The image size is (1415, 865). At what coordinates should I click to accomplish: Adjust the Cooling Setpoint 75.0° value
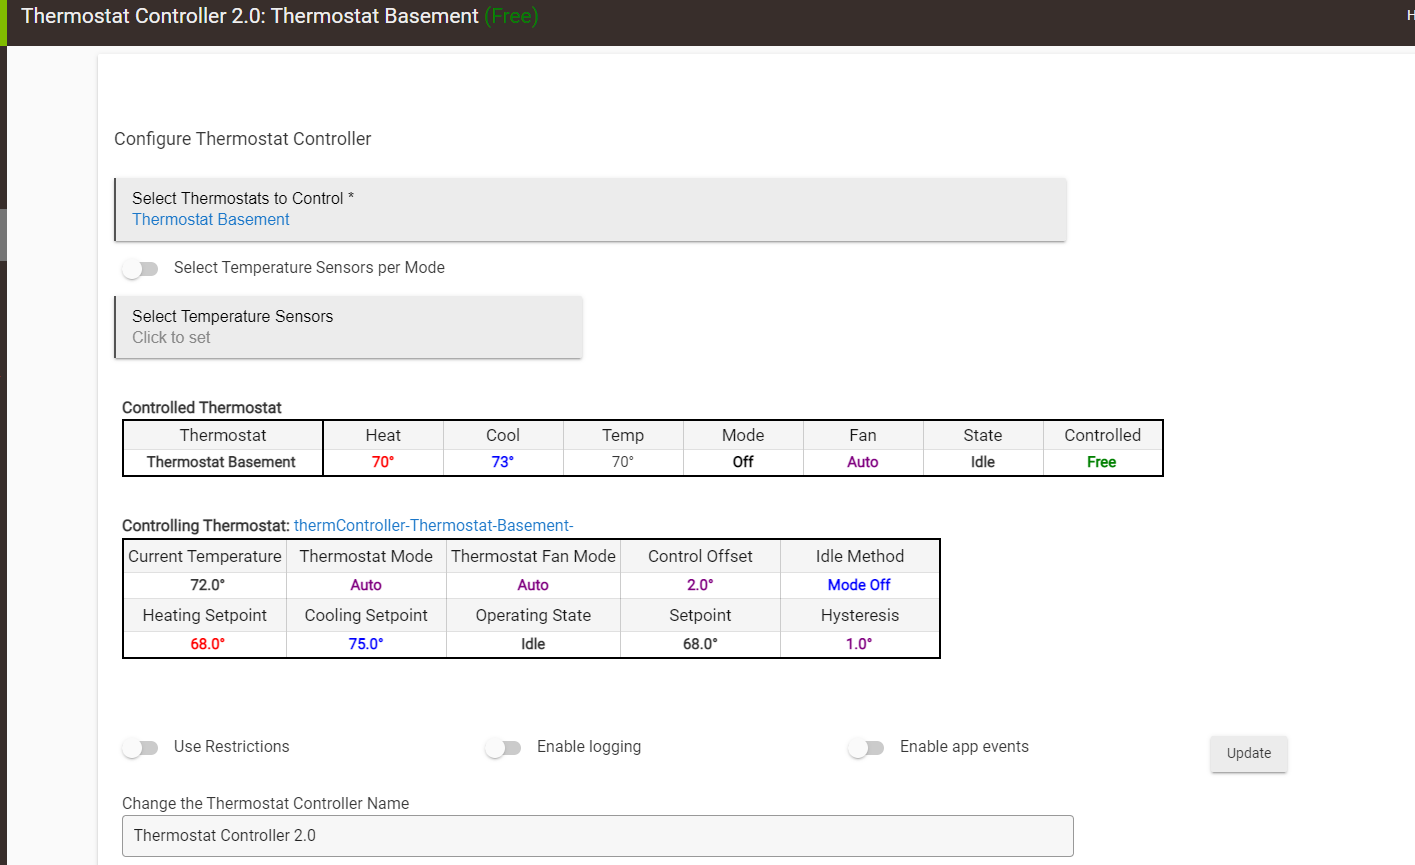coord(366,644)
